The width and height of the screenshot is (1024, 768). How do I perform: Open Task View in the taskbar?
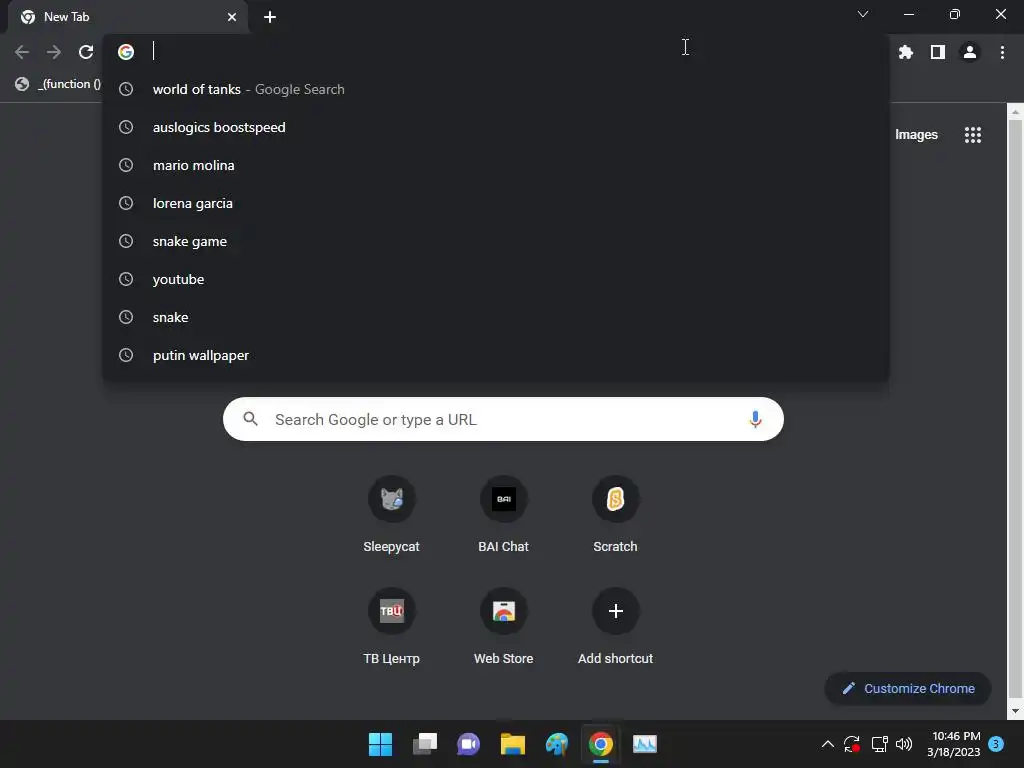tap(424, 744)
